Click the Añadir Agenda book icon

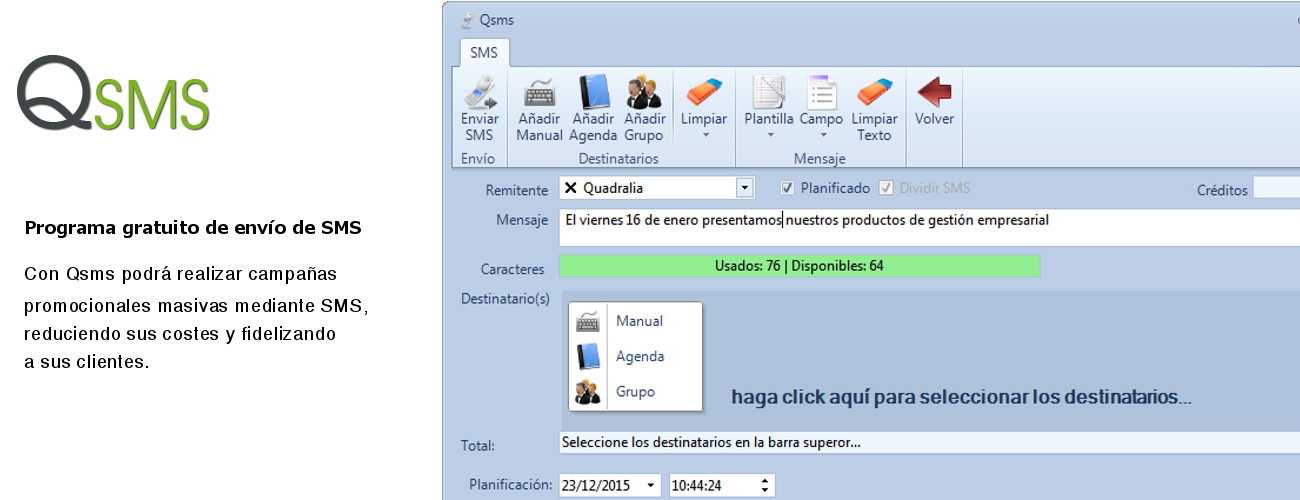(x=593, y=92)
